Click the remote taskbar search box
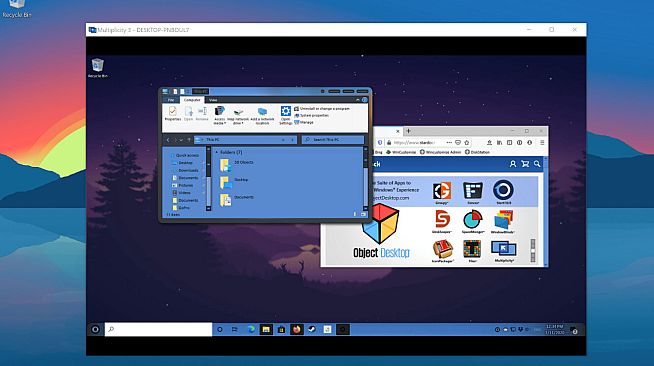 tap(158, 329)
